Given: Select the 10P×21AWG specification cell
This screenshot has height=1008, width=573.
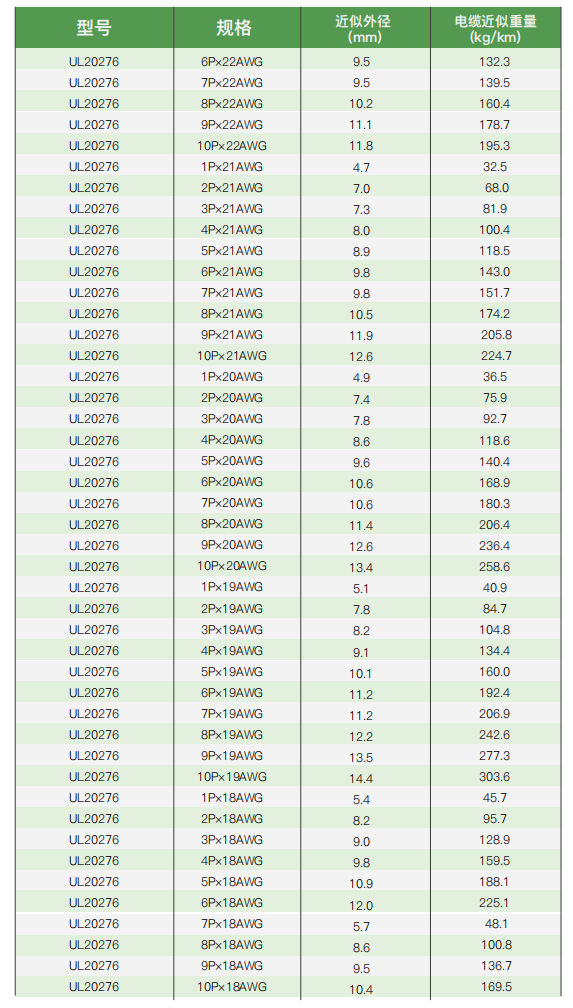Looking at the screenshot, I should tap(232, 356).
